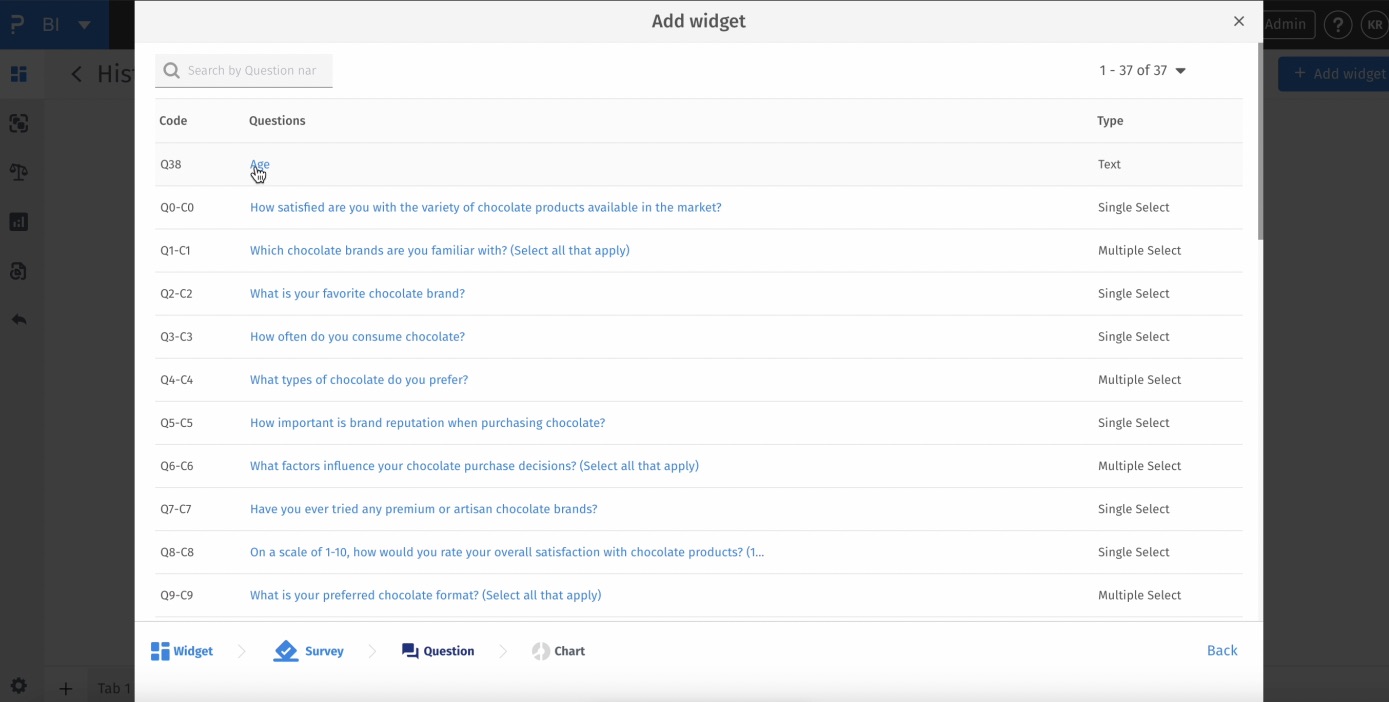The image size is (1389, 702).
Task: Click the magnifier icon in the search box
Action: (171, 71)
